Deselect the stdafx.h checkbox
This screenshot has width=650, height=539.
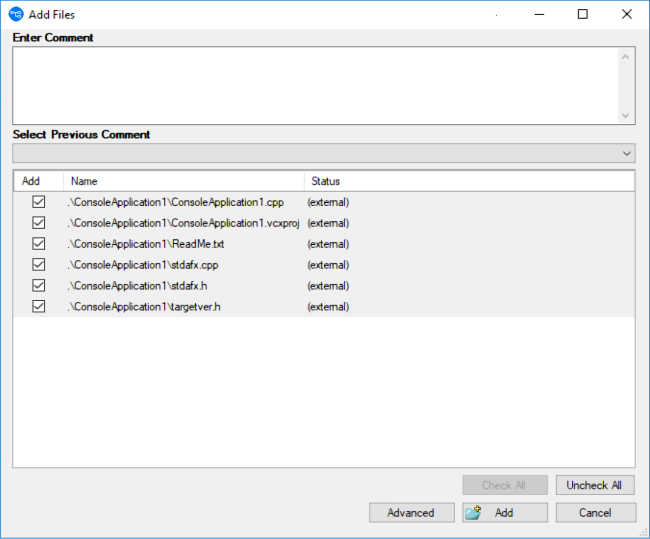click(39, 286)
